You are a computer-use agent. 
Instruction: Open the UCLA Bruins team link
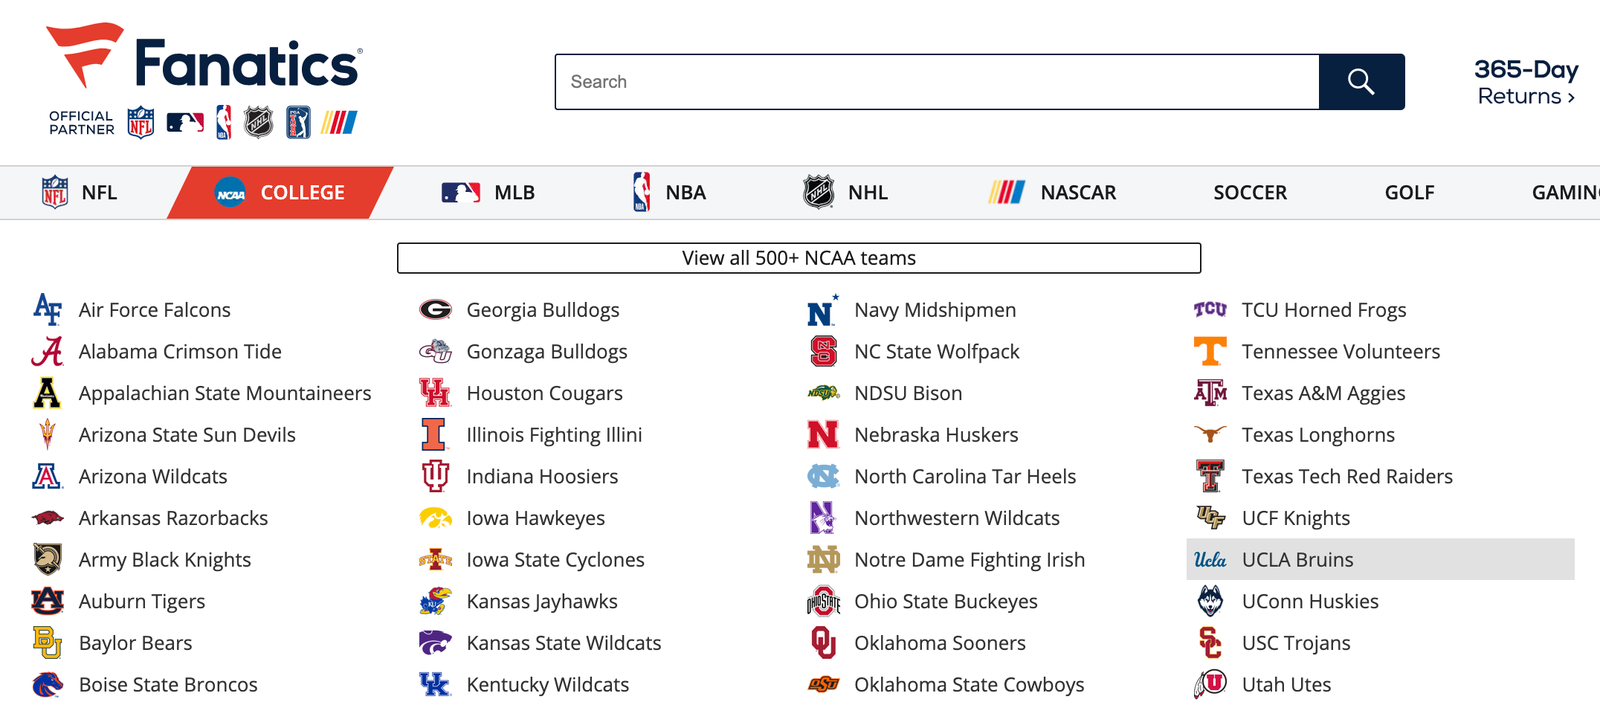[1380, 560]
